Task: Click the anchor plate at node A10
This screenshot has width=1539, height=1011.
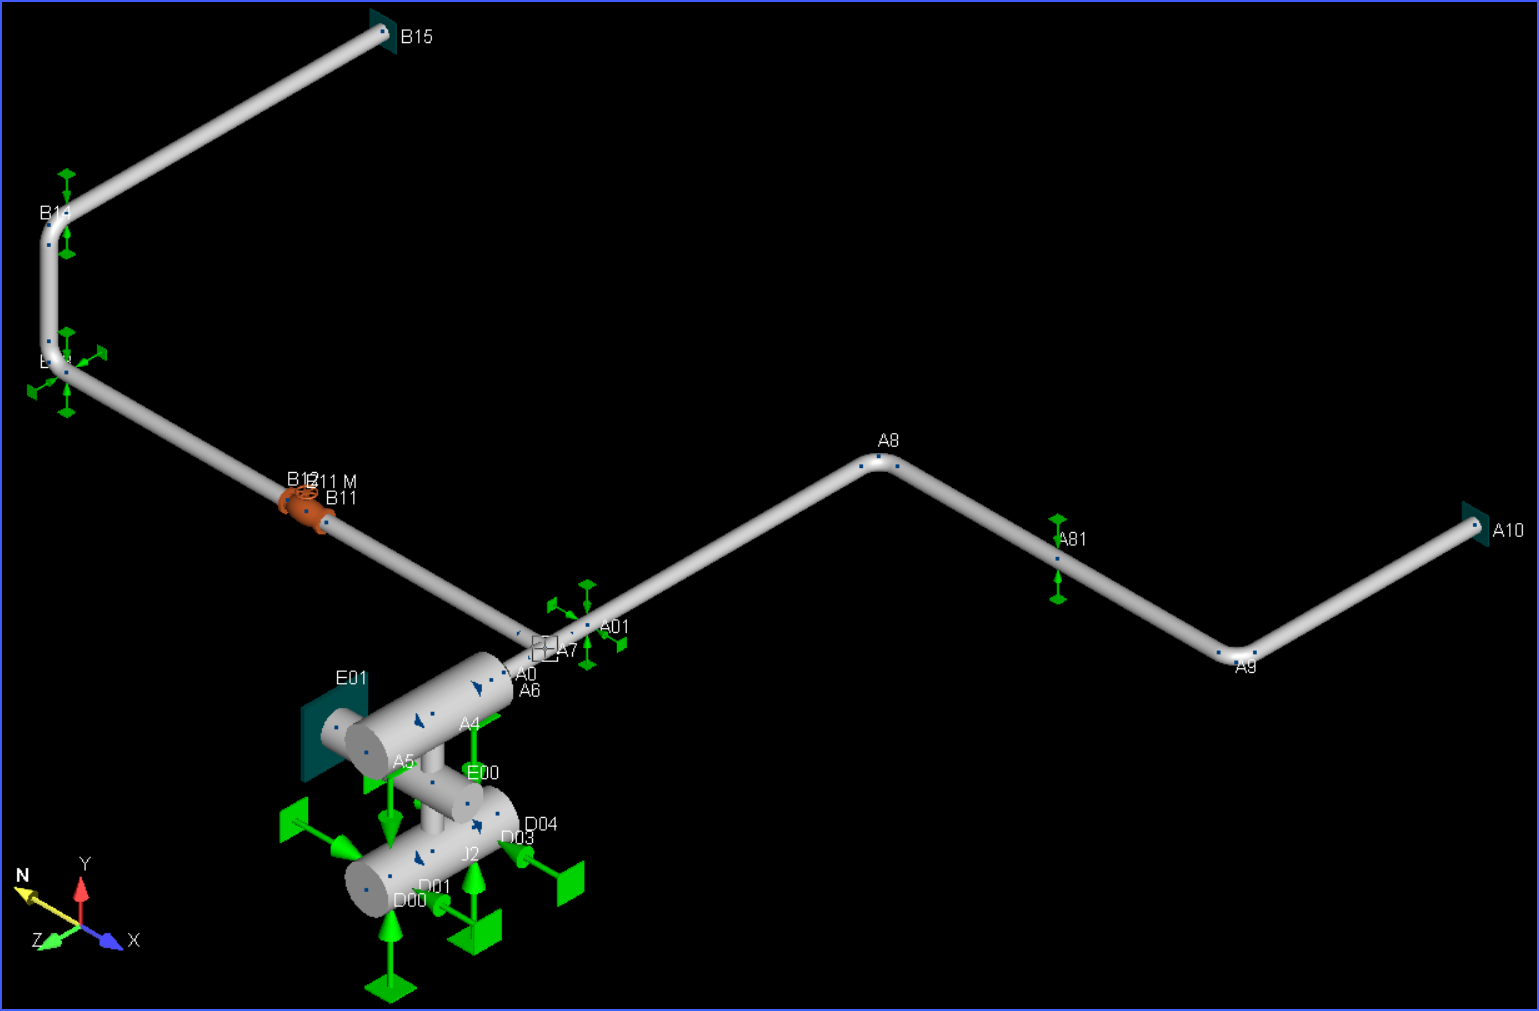Action: [x=1475, y=524]
